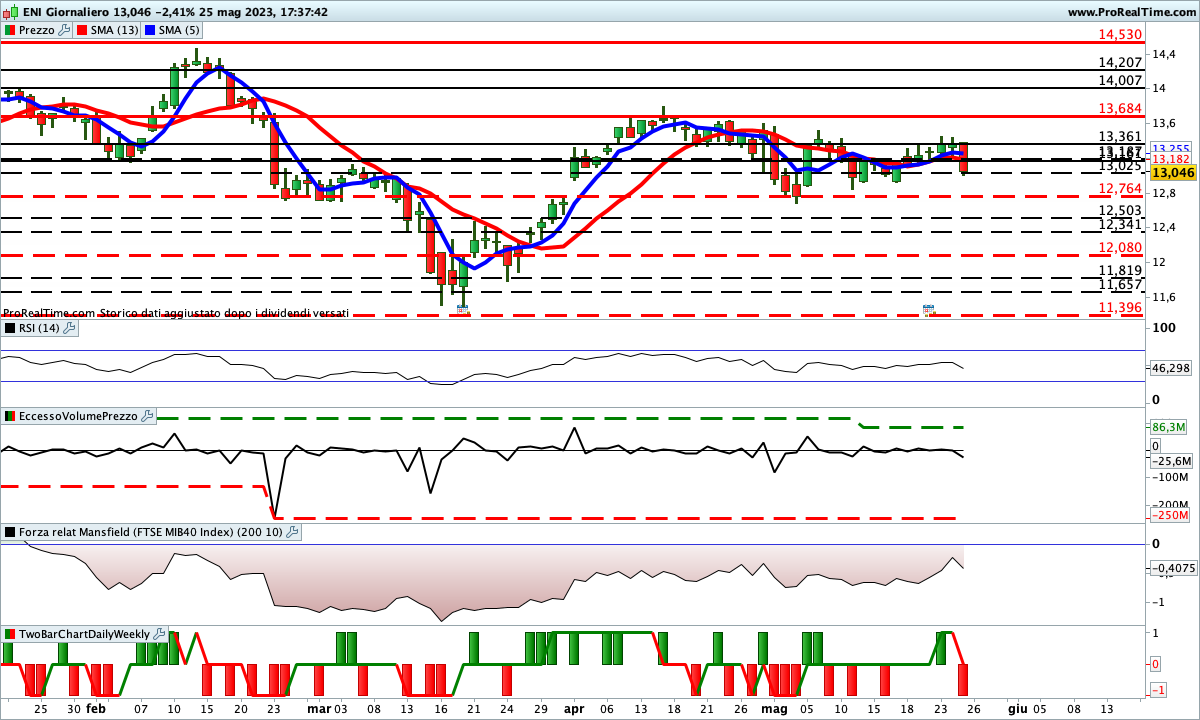Click the candlestick chart icon beside ENI title
1200x720 pixels.
tap(10, 12)
